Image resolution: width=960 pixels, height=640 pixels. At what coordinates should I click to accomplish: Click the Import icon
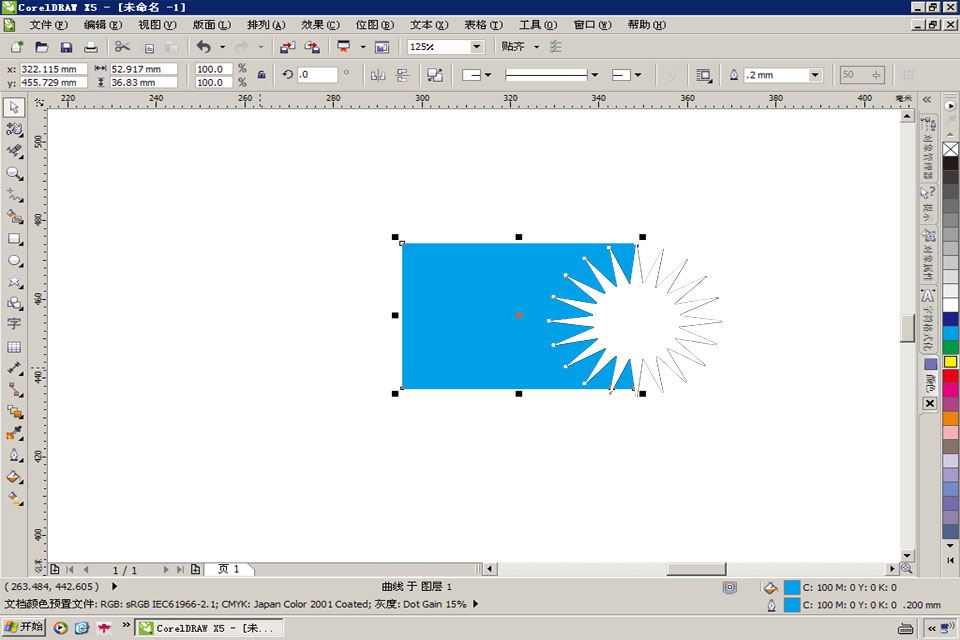tap(287, 47)
